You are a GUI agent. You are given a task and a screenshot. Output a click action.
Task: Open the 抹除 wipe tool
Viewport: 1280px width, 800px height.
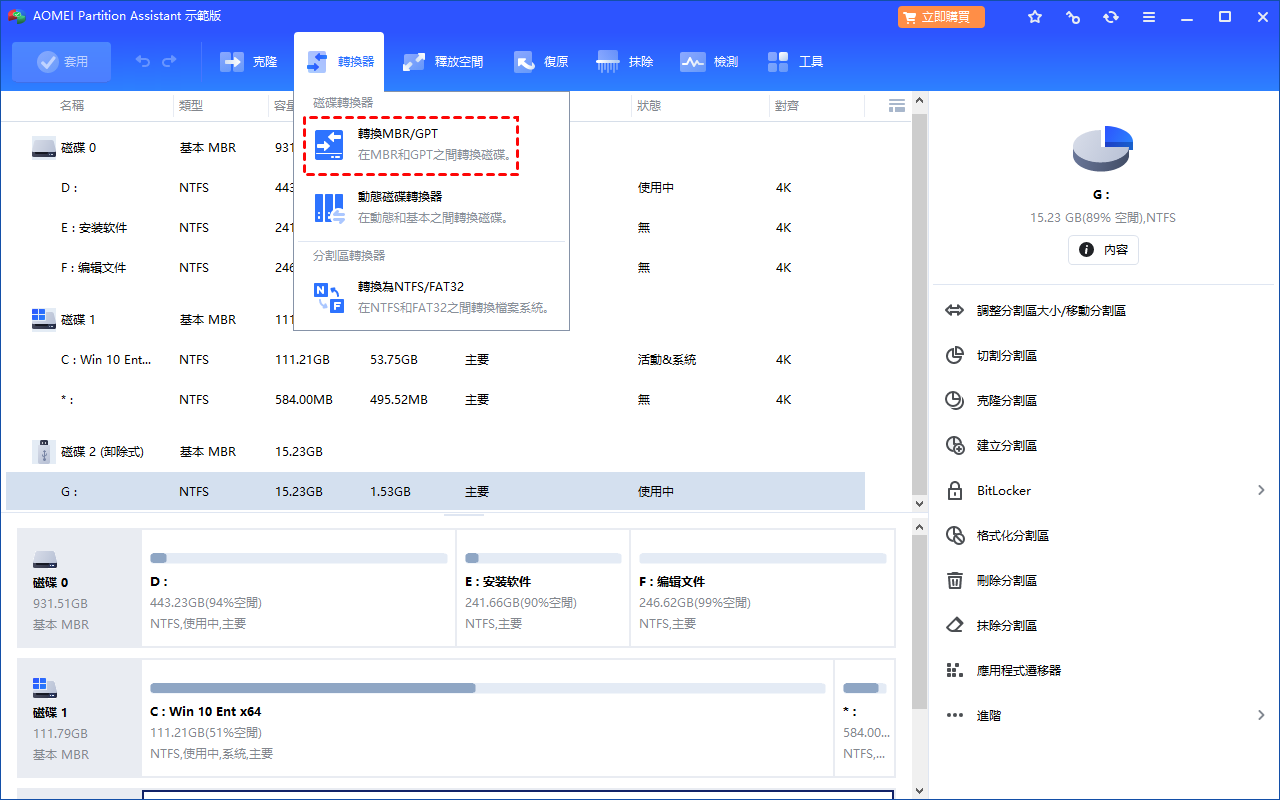(625, 62)
